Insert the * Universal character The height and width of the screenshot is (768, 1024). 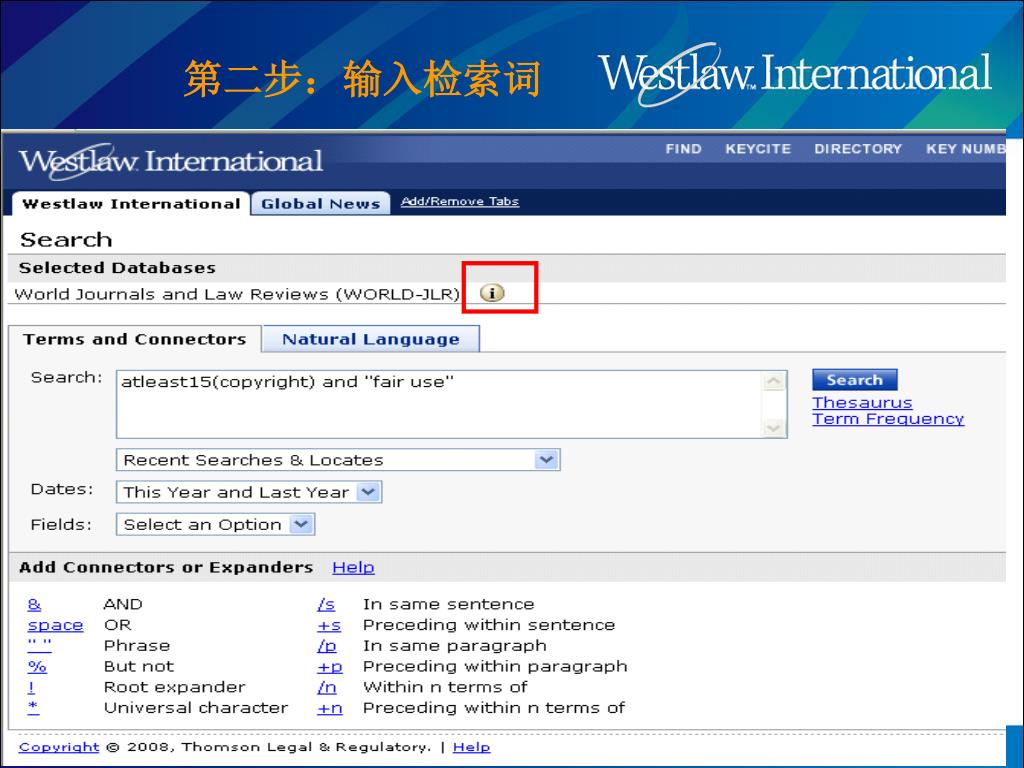tap(33, 707)
